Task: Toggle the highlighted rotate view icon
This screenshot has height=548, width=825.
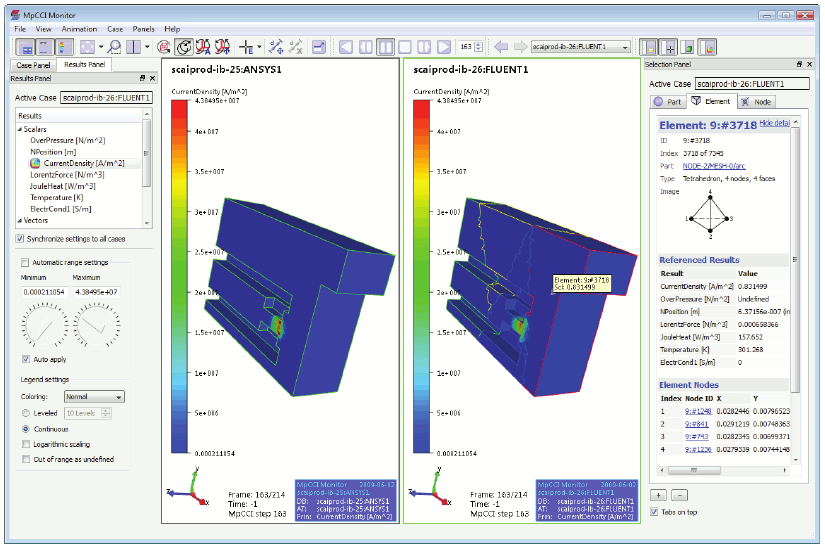Action: click(x=184, y=47)
